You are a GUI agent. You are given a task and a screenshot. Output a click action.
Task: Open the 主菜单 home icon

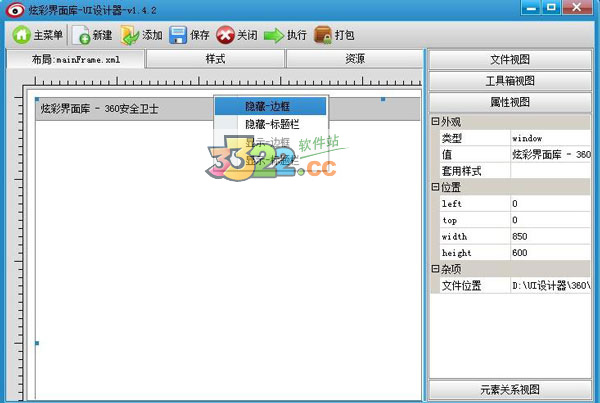click(22, 35)
